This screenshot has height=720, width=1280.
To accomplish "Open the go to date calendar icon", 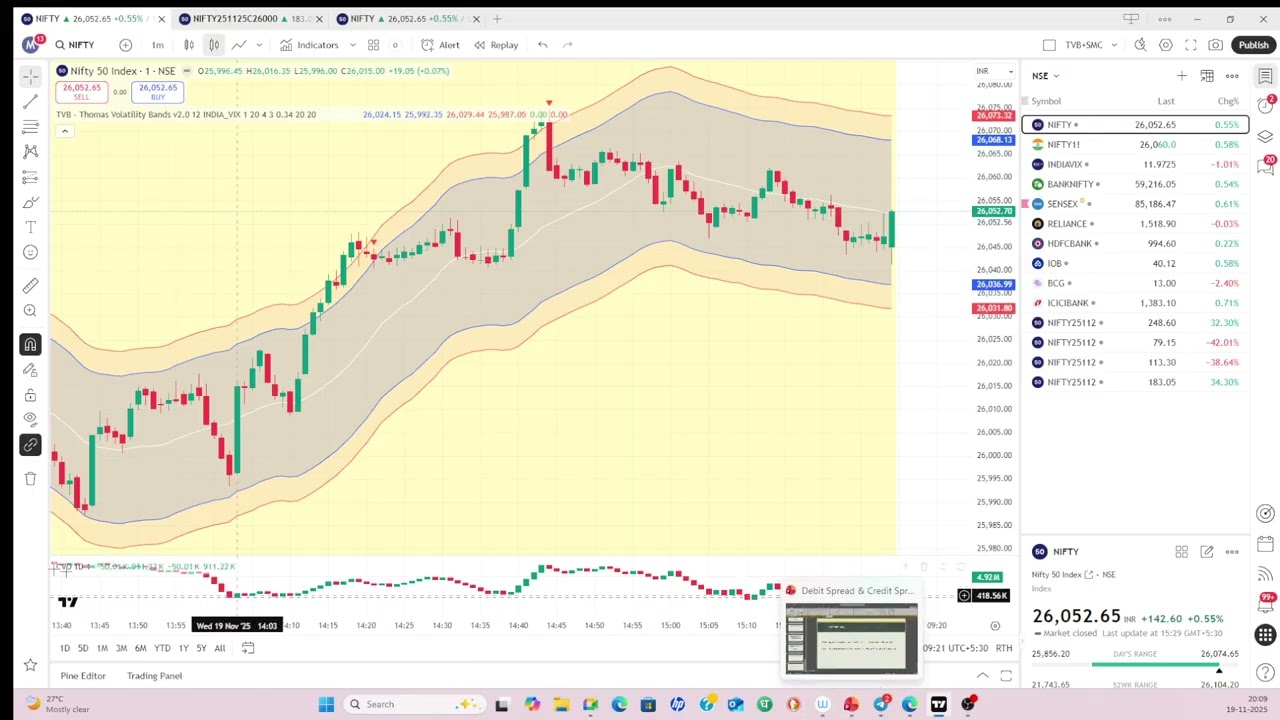I will click(x=248, y=648).
